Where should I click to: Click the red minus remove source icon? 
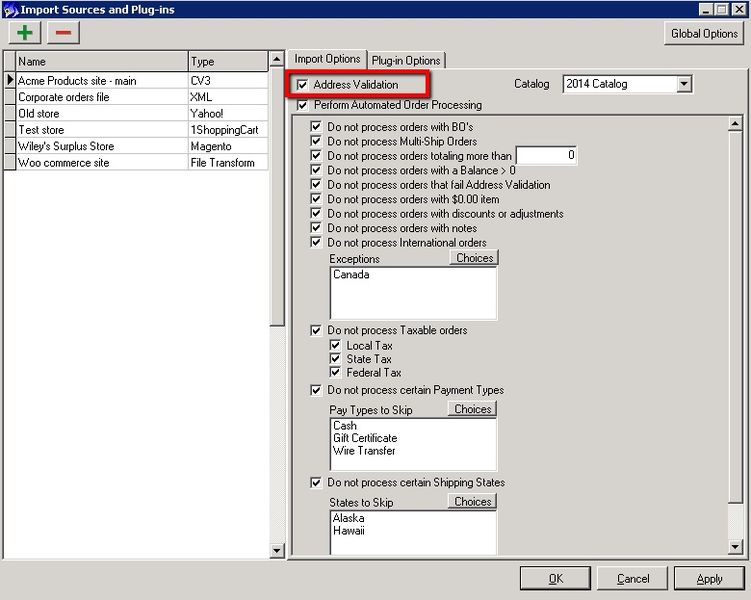(x=62, y=32)
